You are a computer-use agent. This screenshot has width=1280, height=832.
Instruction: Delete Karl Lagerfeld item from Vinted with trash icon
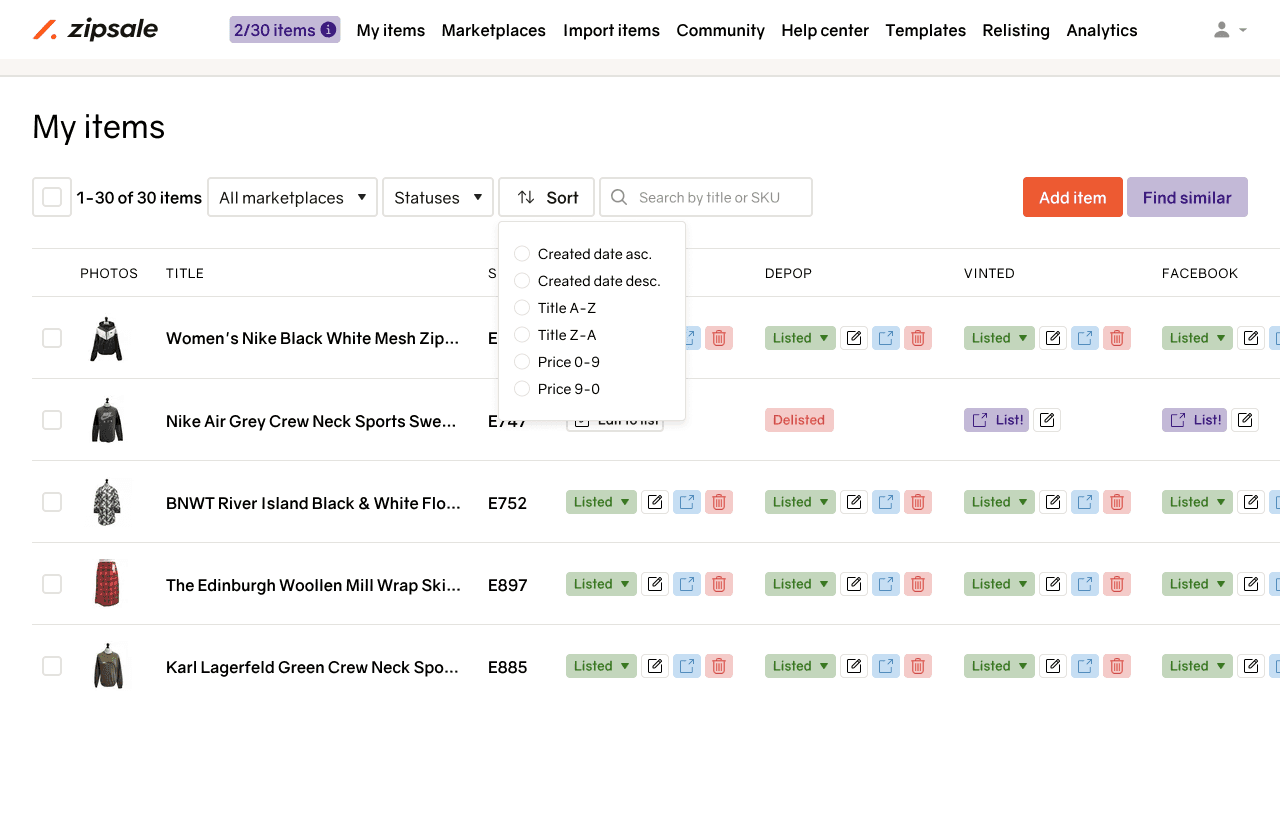pos(1117,666)
